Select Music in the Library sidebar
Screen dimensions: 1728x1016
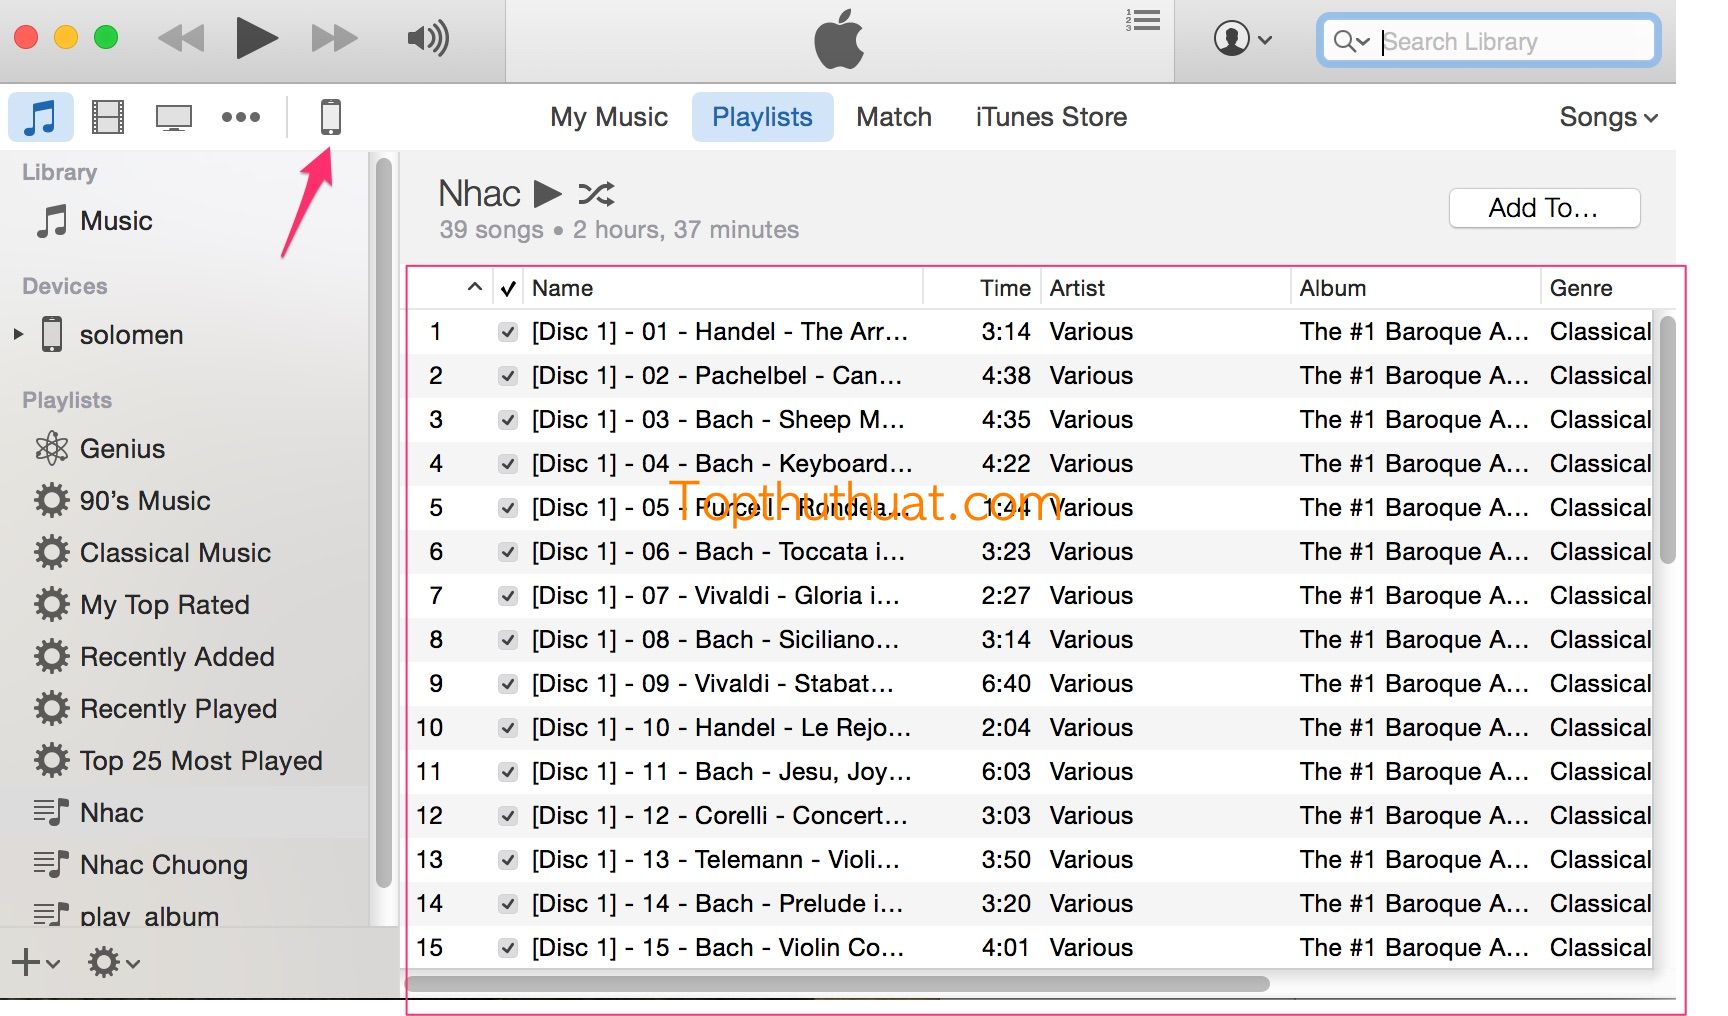tap(185, 221)
